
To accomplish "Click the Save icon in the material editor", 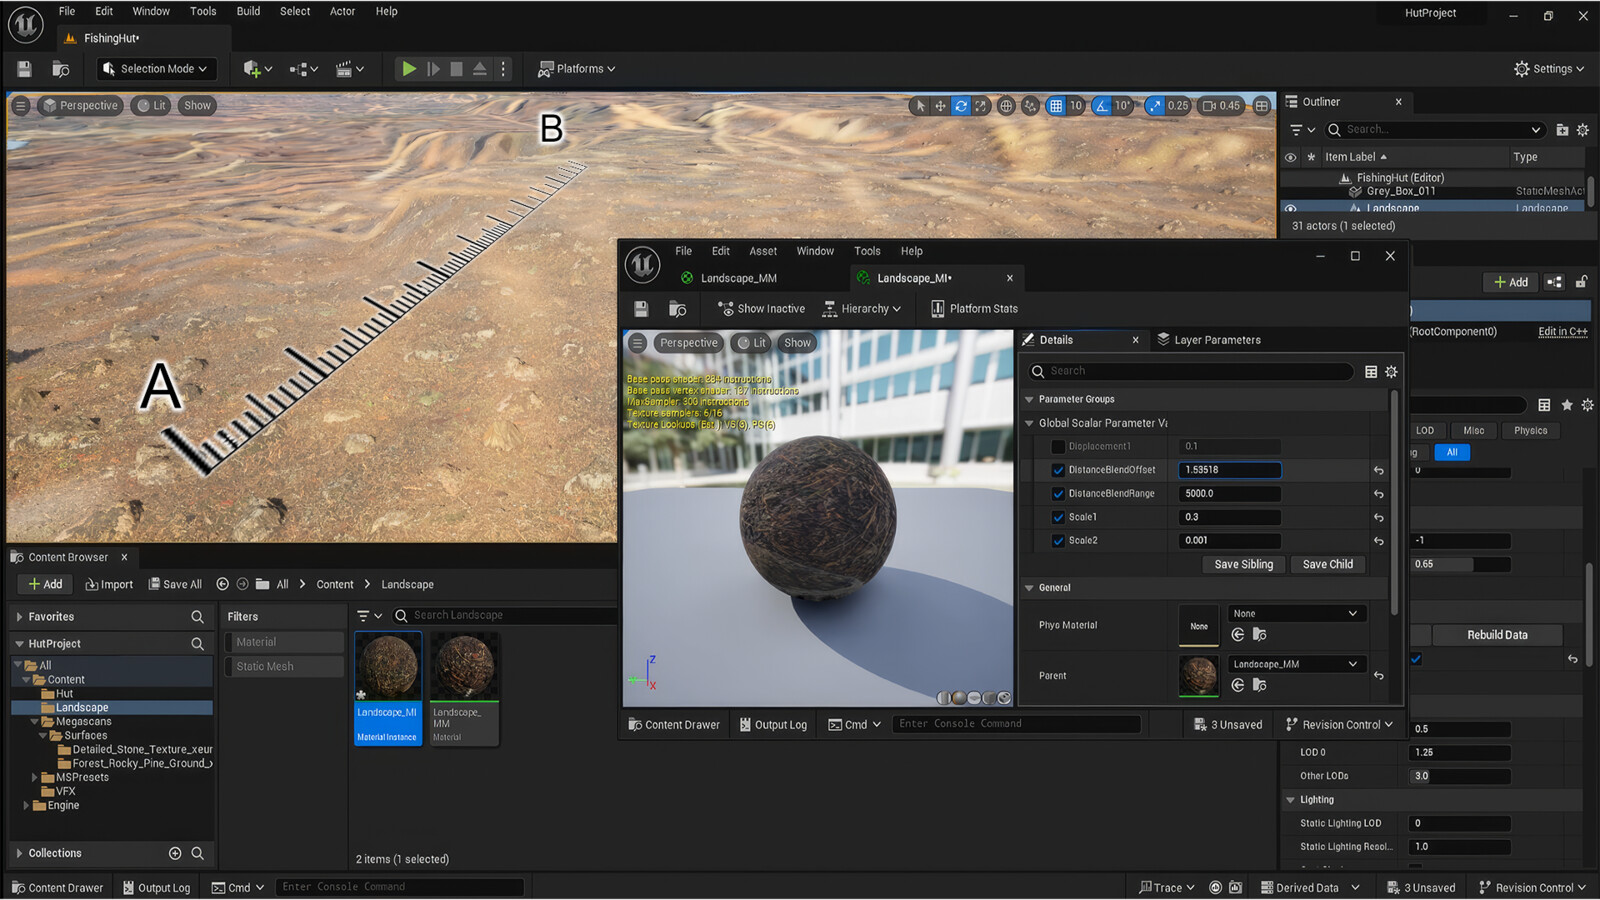I will tap(641, 308).
